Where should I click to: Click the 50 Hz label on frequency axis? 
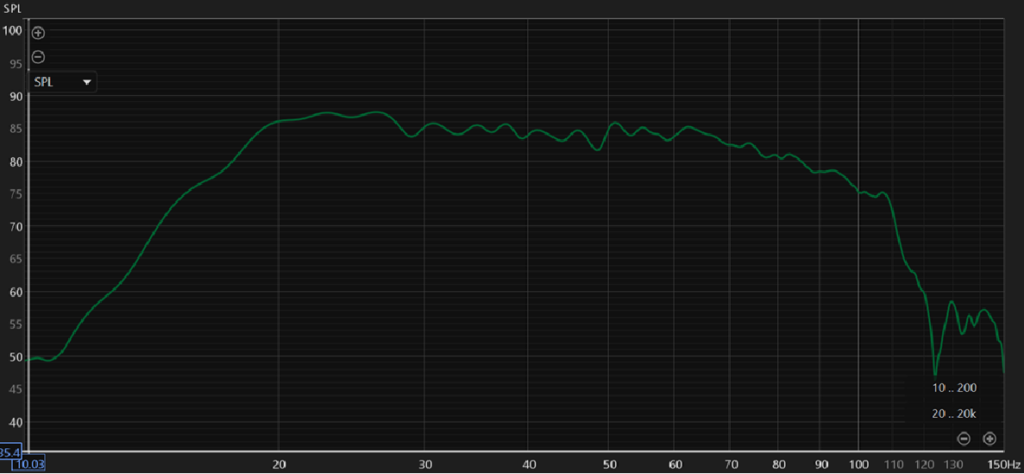[609, 464]
